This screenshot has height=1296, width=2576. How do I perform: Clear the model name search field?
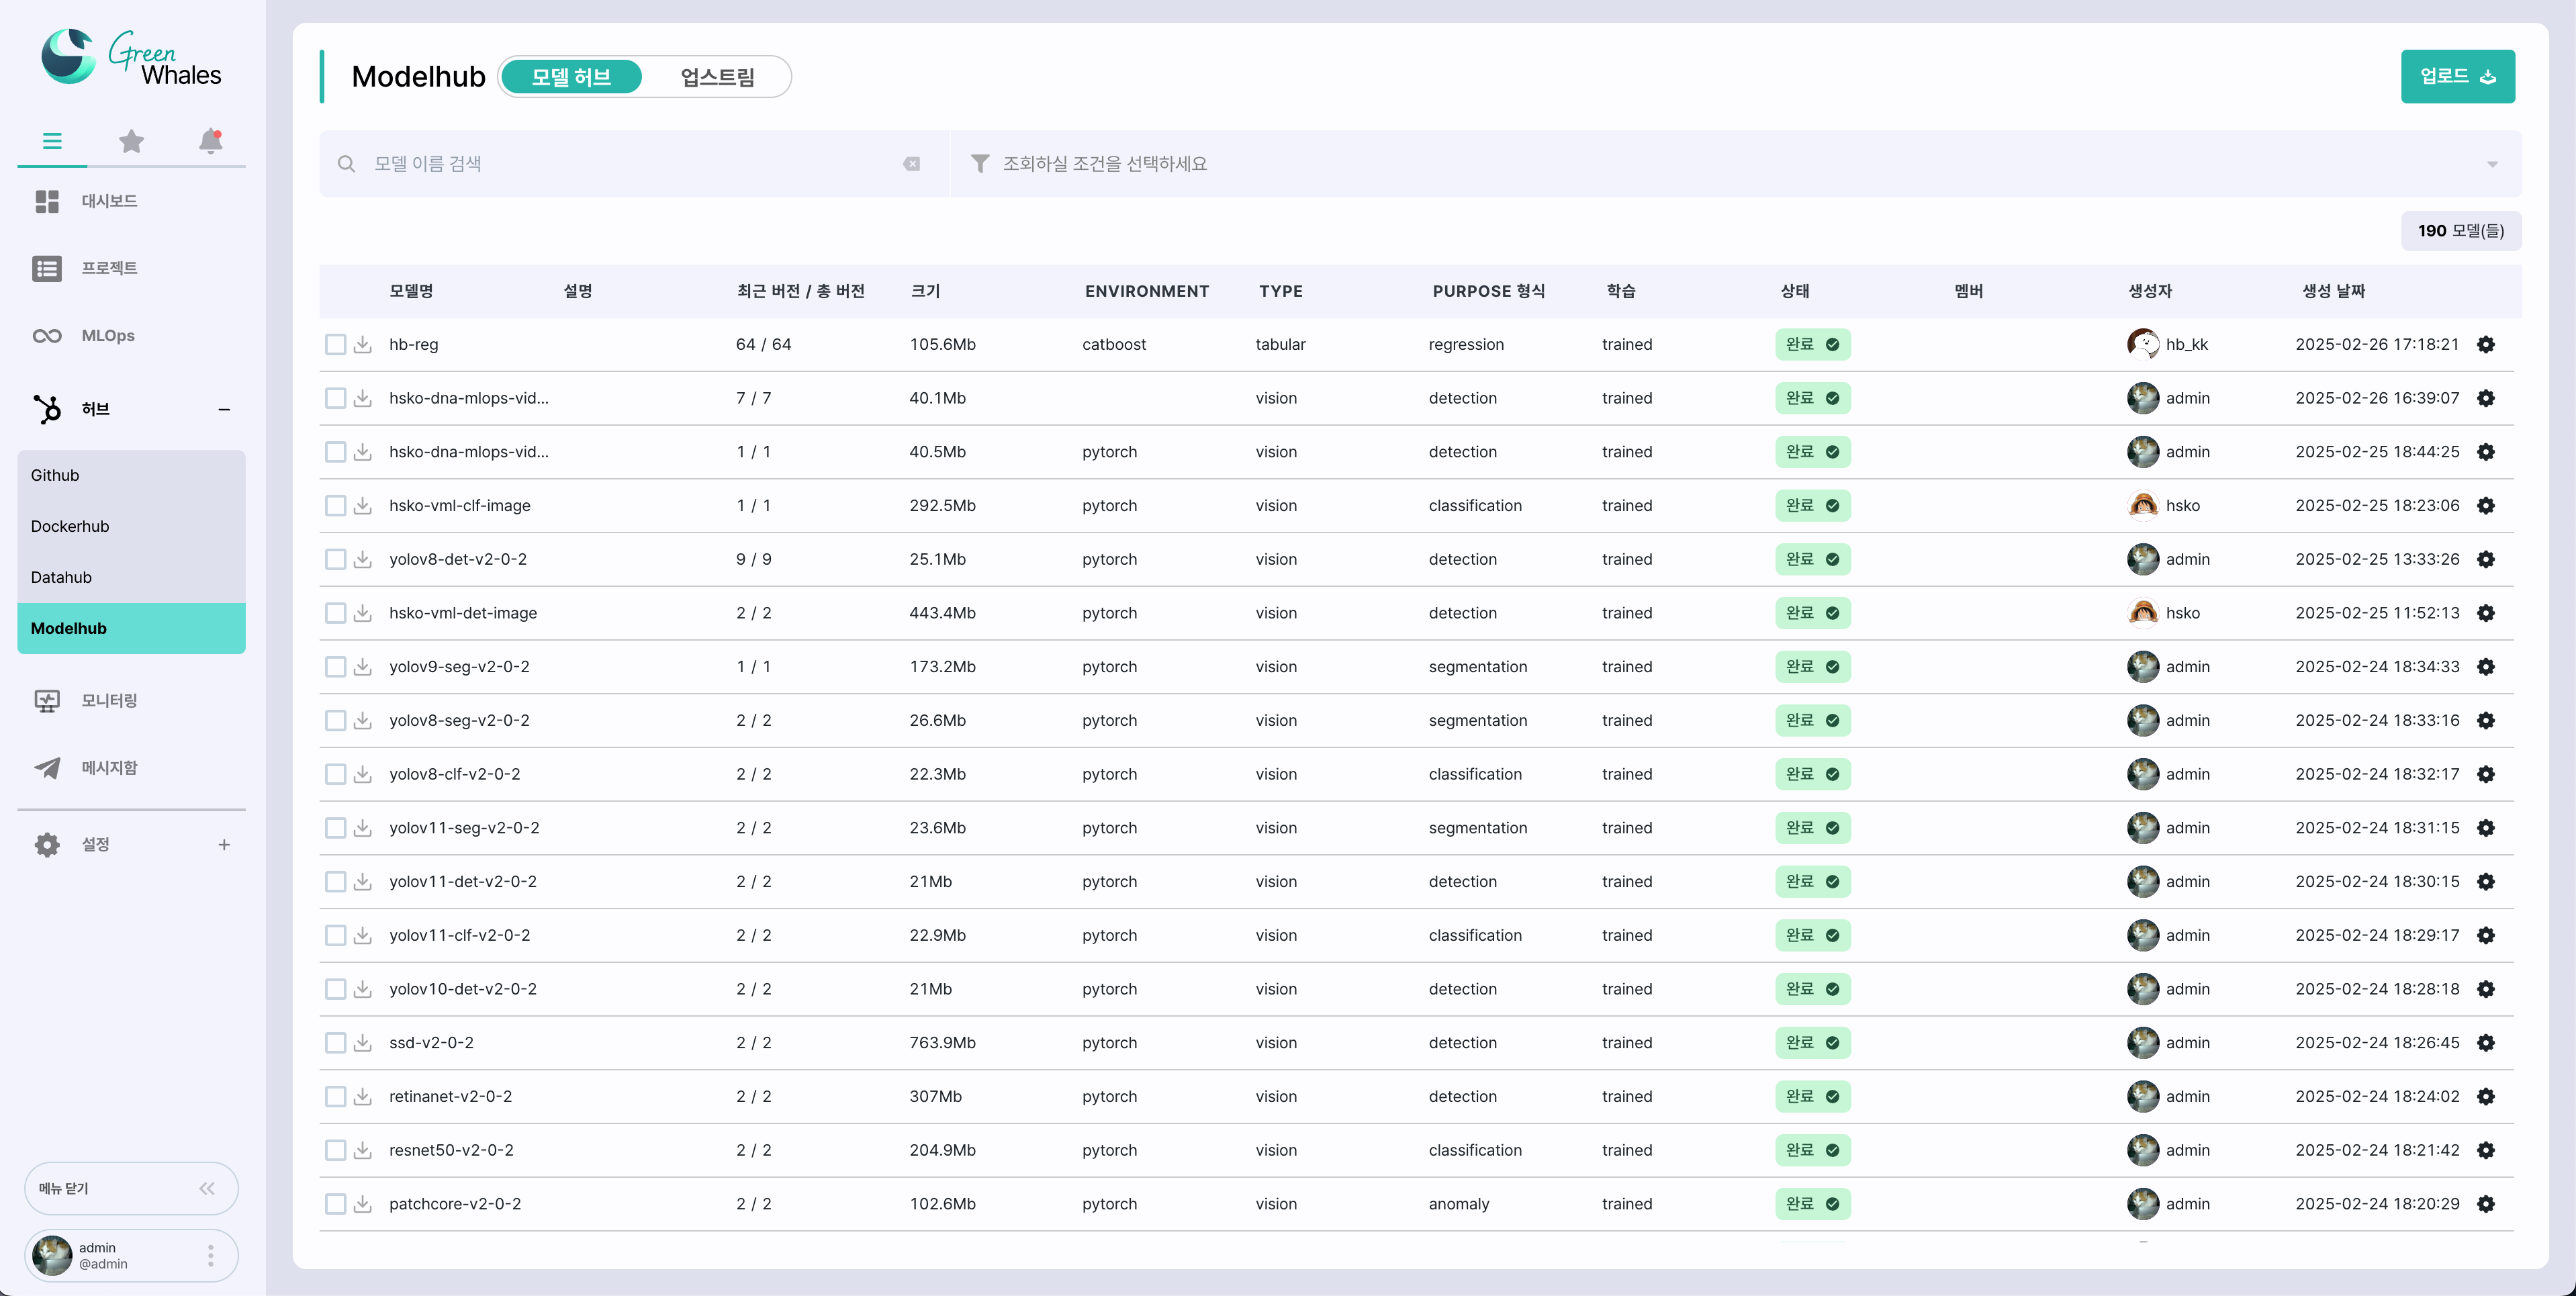coord(911,164)
